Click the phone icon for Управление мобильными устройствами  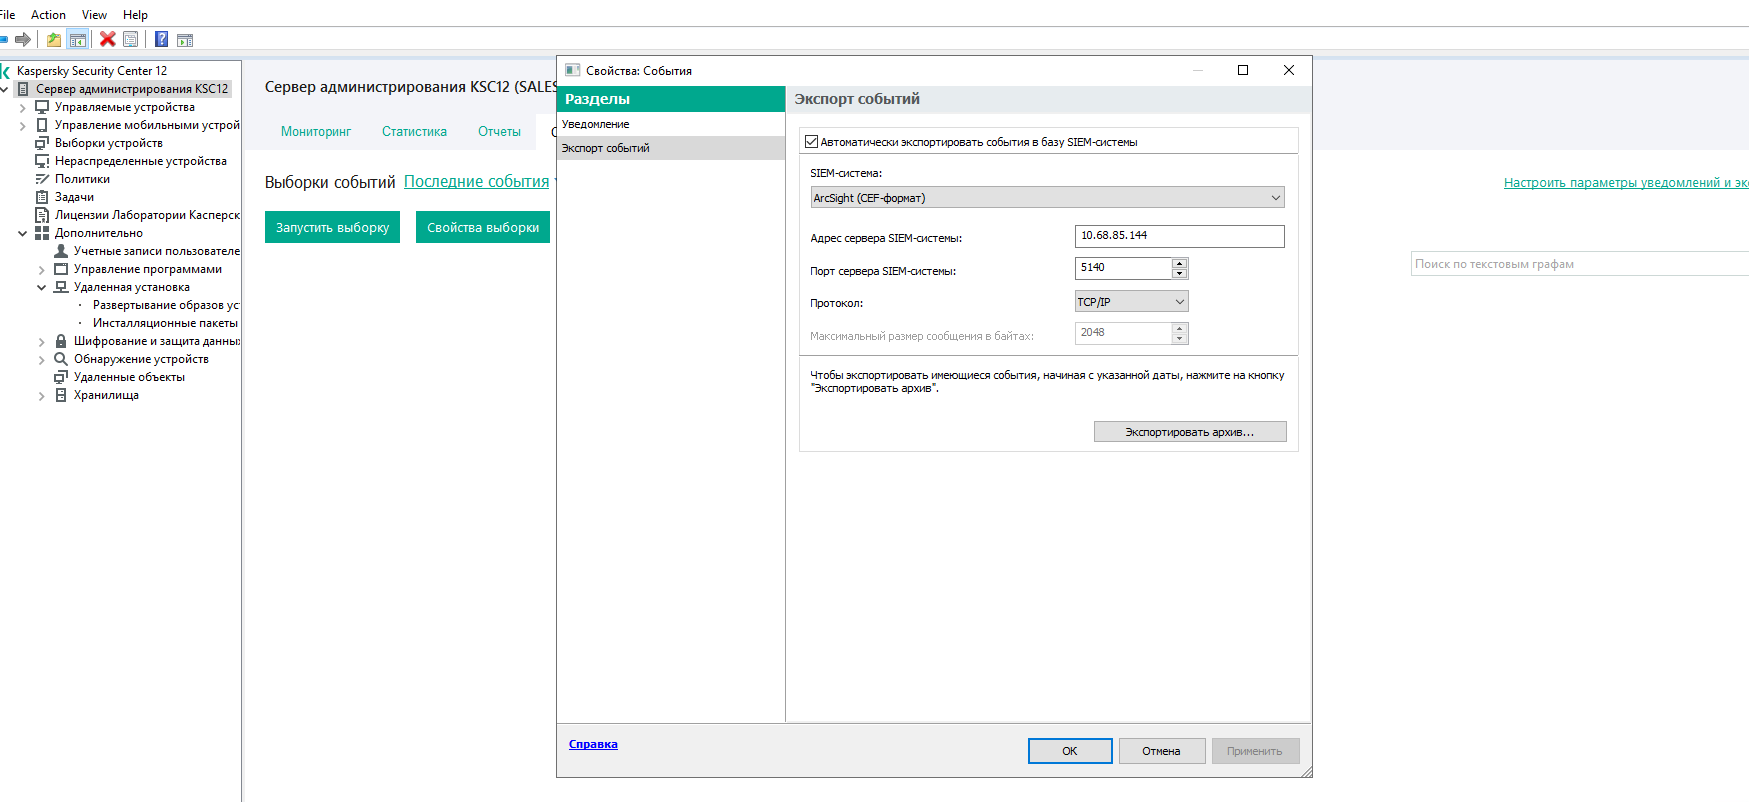click(42, 125)
